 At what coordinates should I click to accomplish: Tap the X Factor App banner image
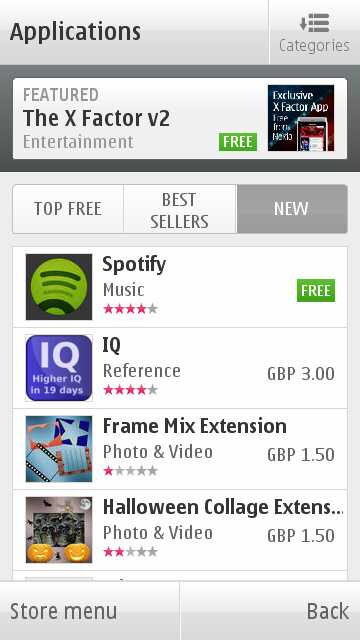click(x=301, y=118)
